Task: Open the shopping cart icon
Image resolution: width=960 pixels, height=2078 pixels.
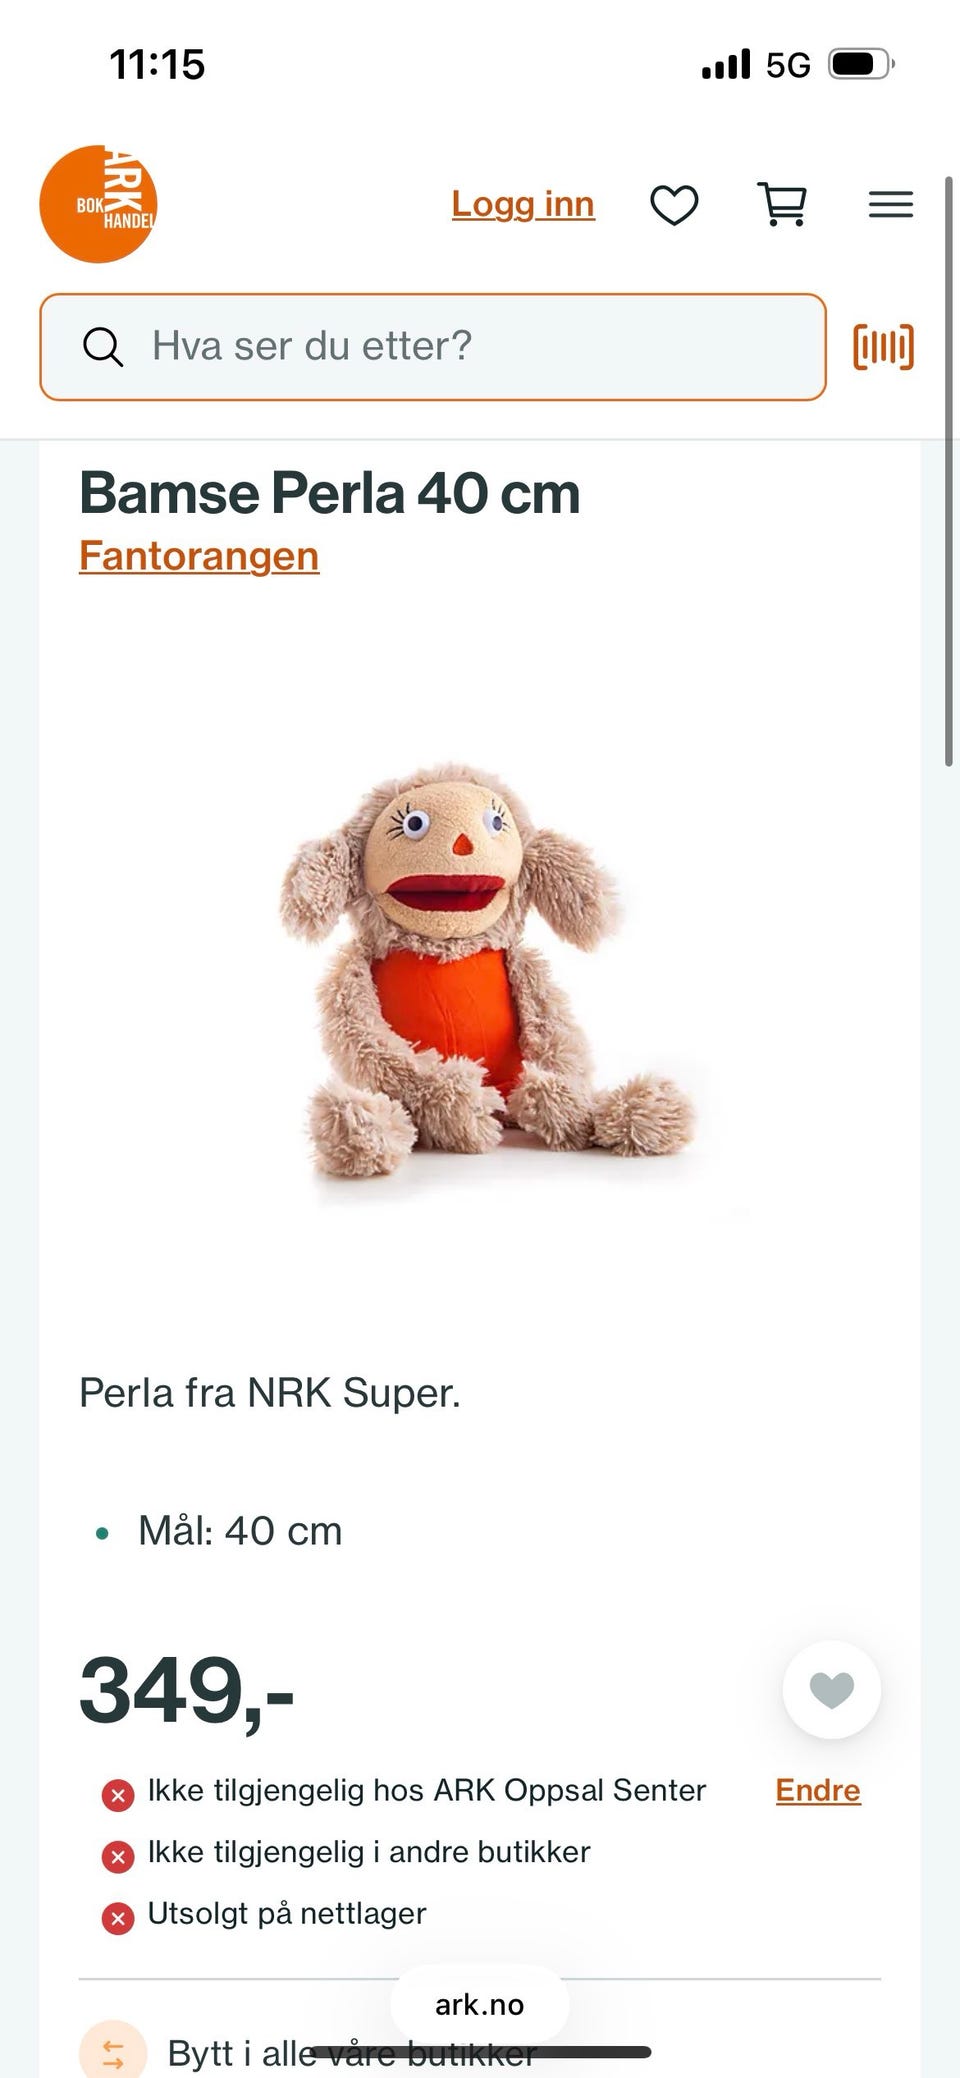Action: point(782,204)
